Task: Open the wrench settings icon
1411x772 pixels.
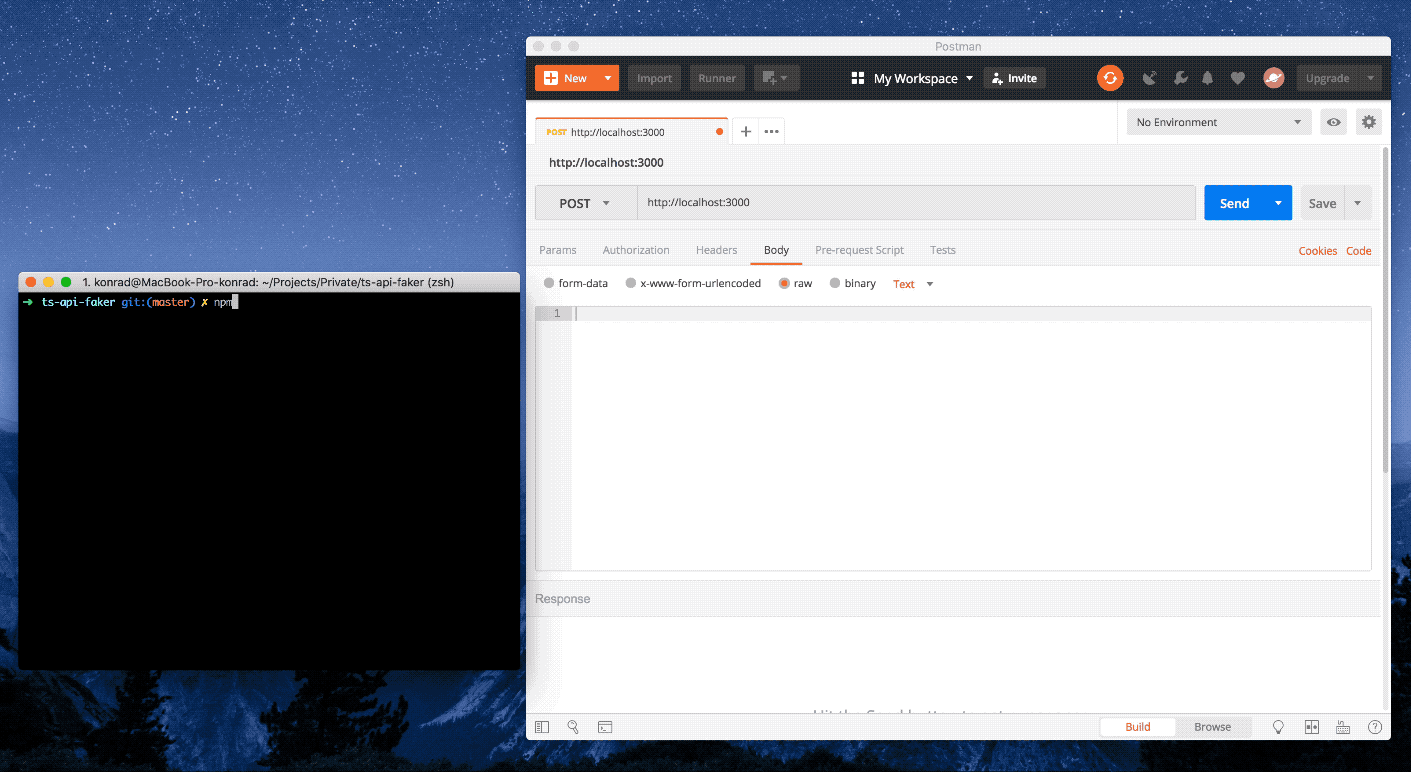Action: pyautogui.click(x=1180, y=78)
